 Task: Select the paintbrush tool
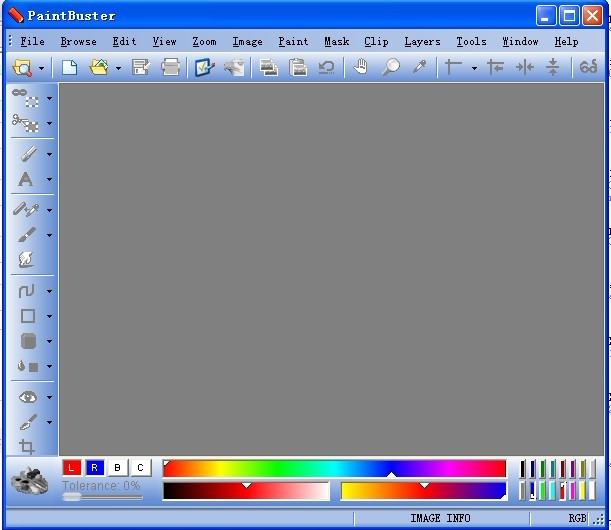click(x=27, y=235)
